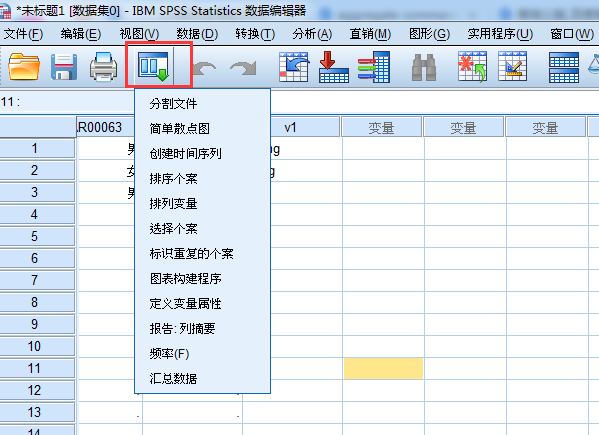The height and width of the screenshot is (435, 599).
Task: Choose 排列变量 from the dropdown list
Action: (x=202, y=204)
